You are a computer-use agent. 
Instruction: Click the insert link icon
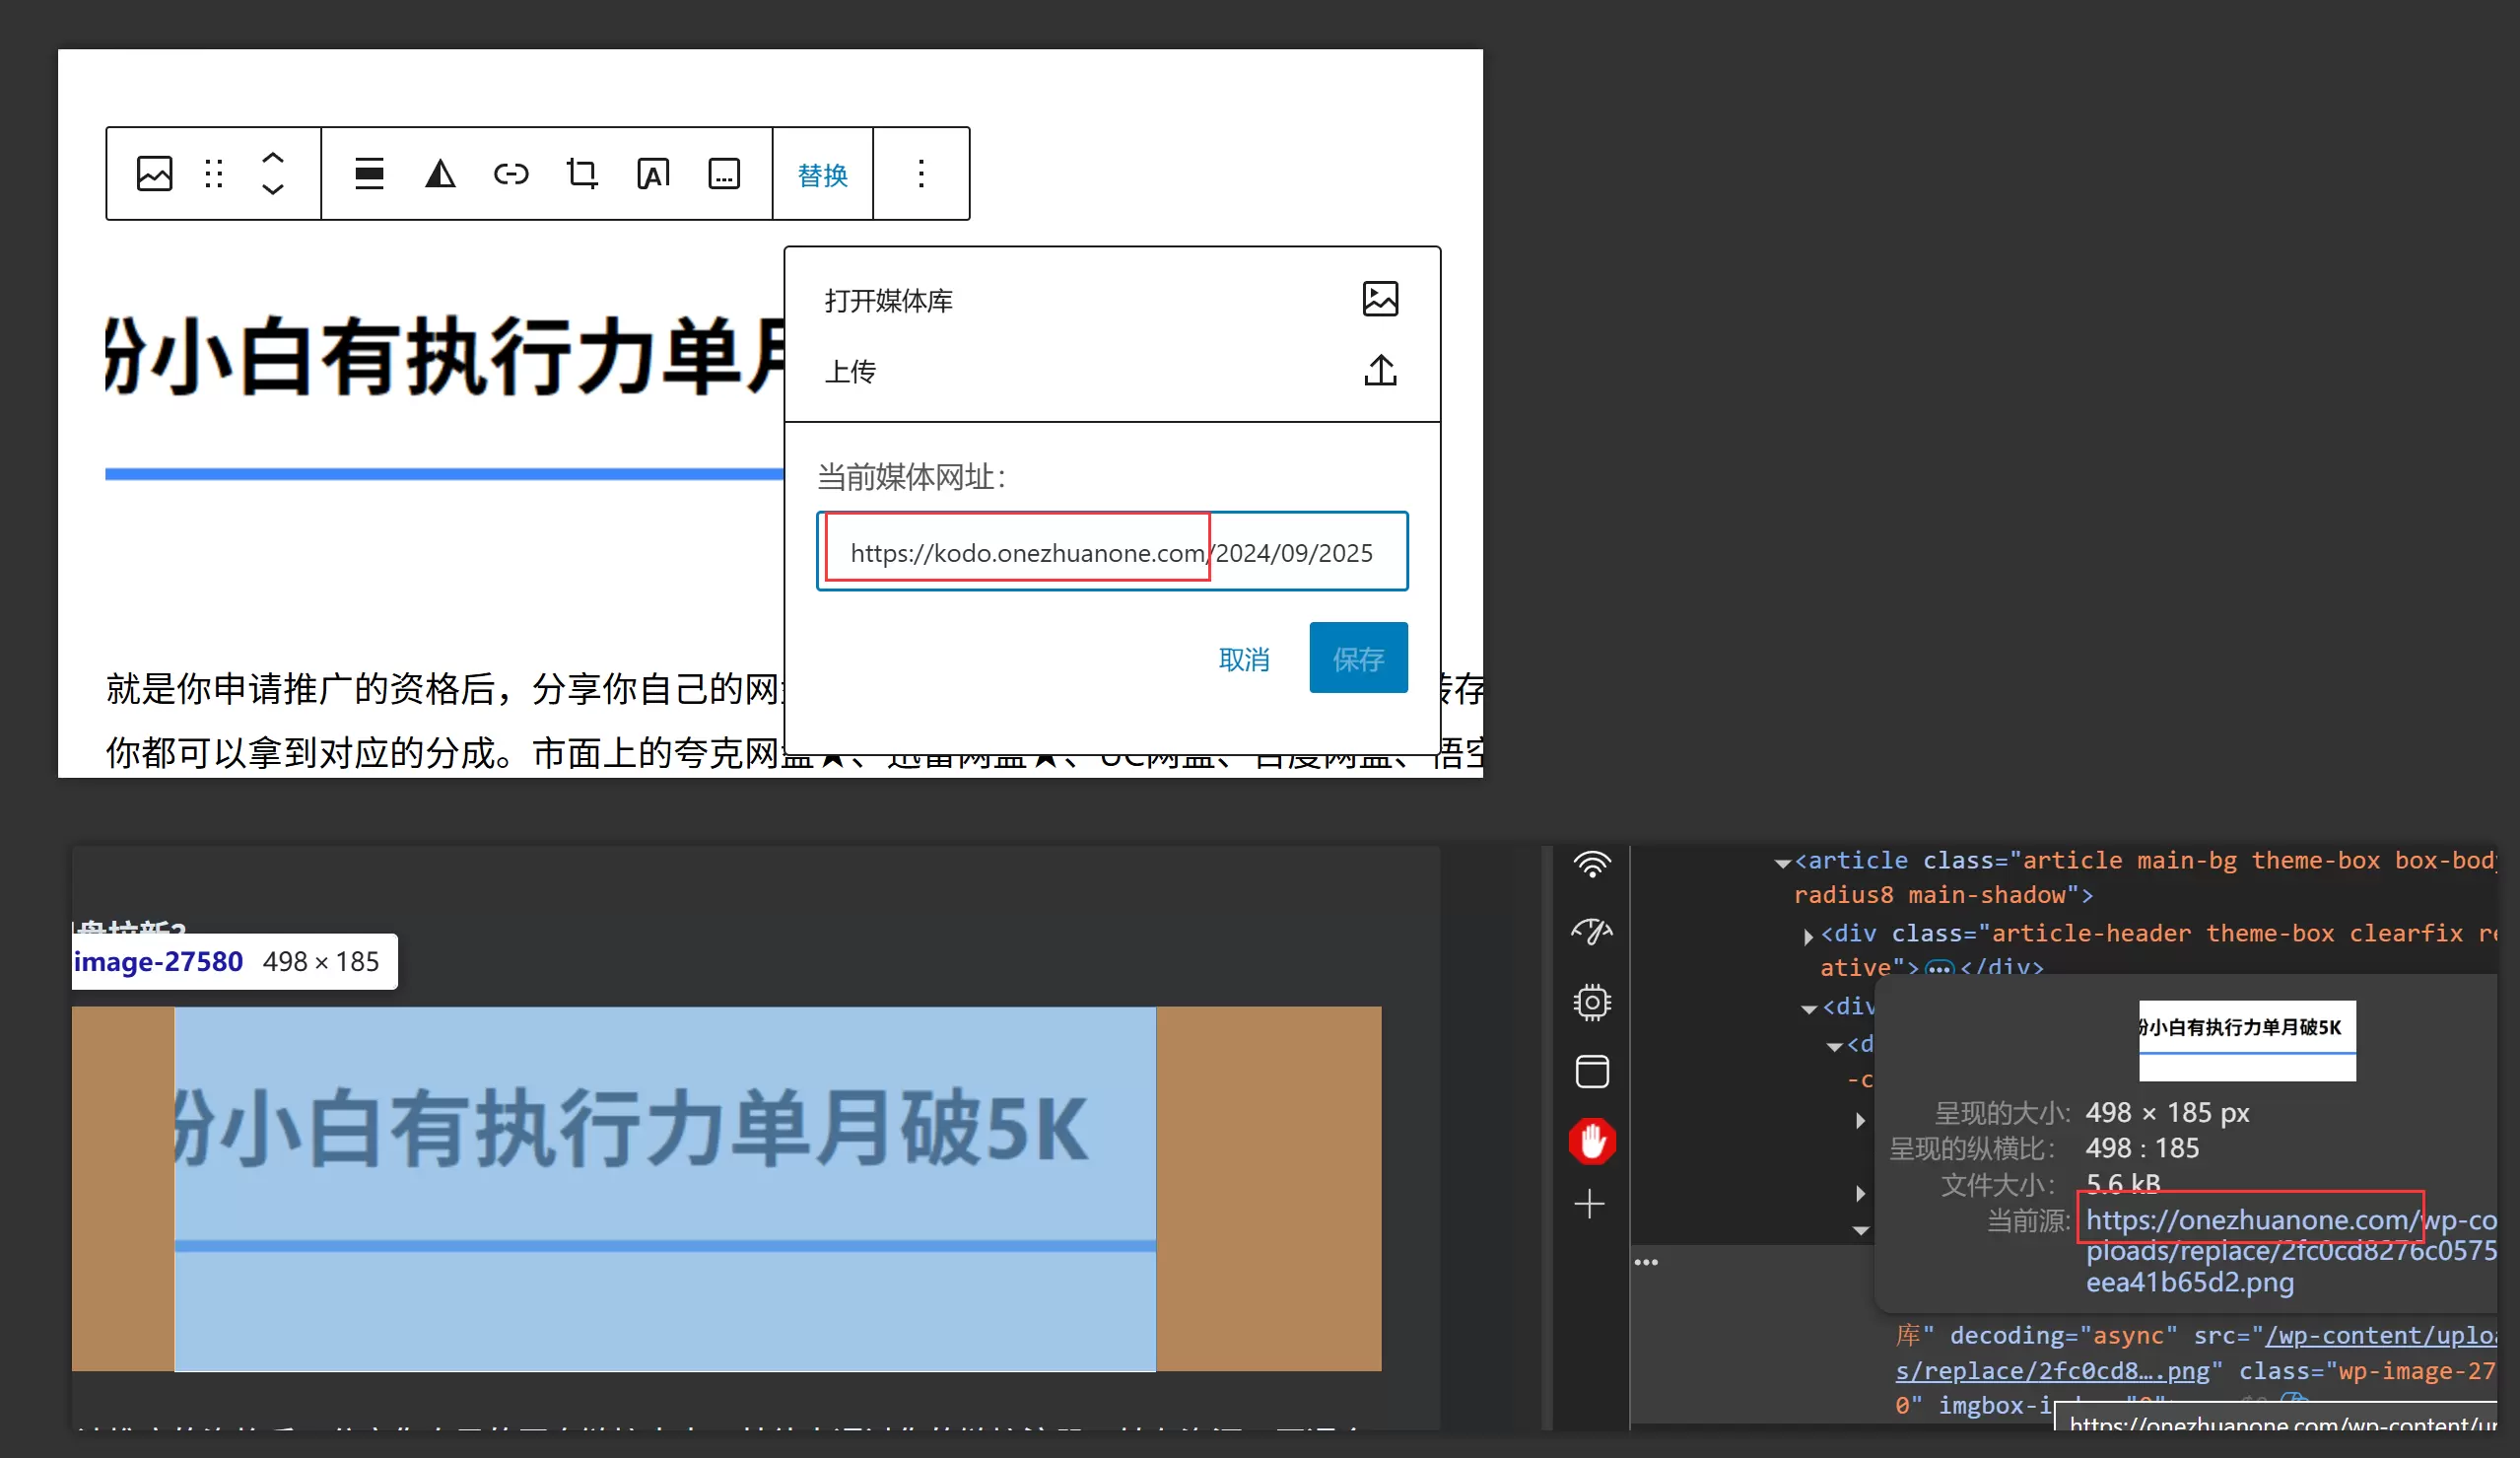pyautogui.click(x=511, y=174)
